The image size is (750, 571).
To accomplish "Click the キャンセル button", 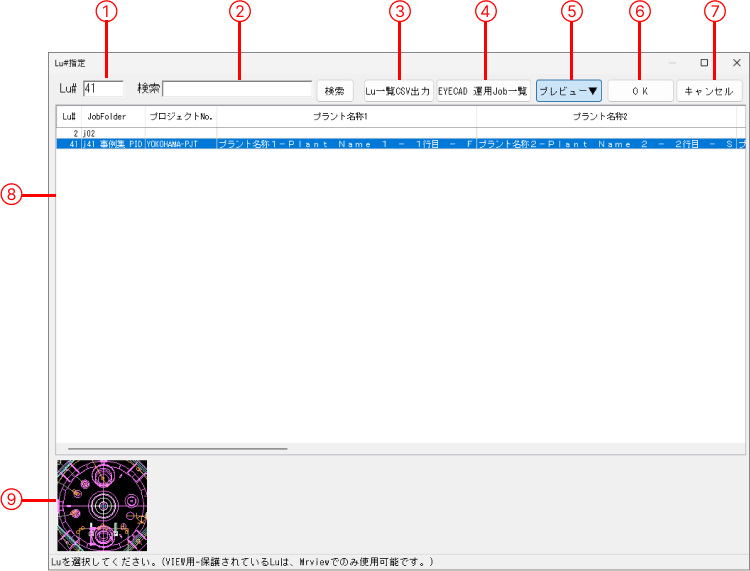I will (709, 91).
